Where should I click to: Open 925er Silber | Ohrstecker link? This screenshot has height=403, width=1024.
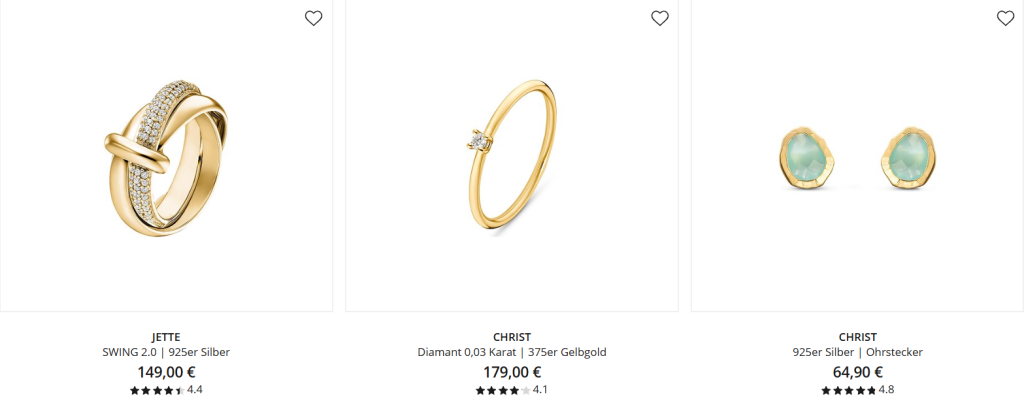[x=857, y=352]
